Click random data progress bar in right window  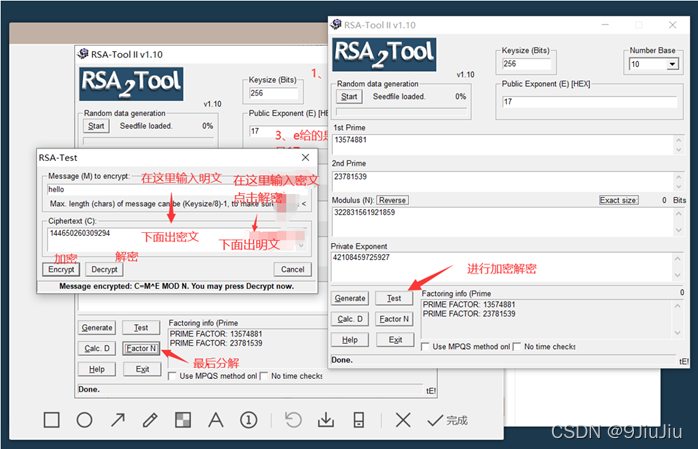coord(401,110)
